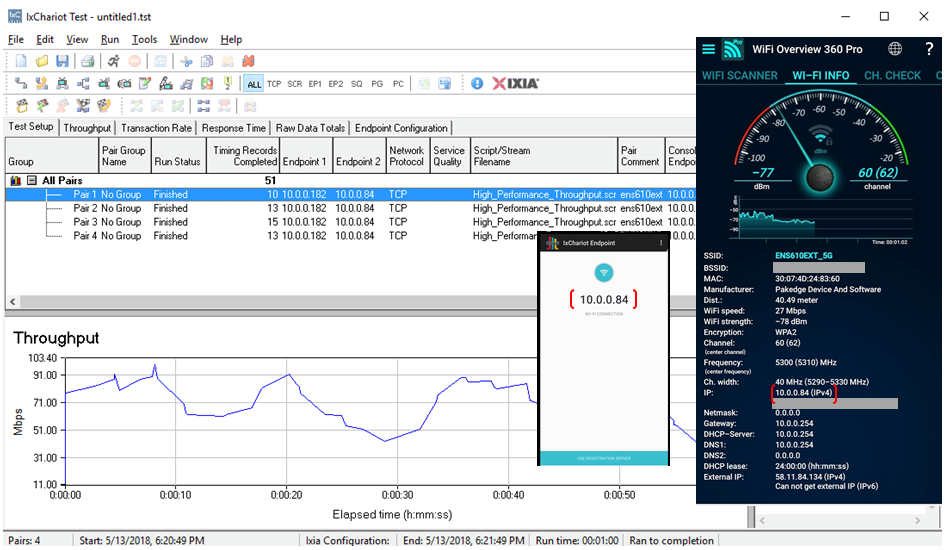This screenshot has height=550, width=948.
Task: Click the pairs table scroll-left arrow
Action: [x=13, y=301]
